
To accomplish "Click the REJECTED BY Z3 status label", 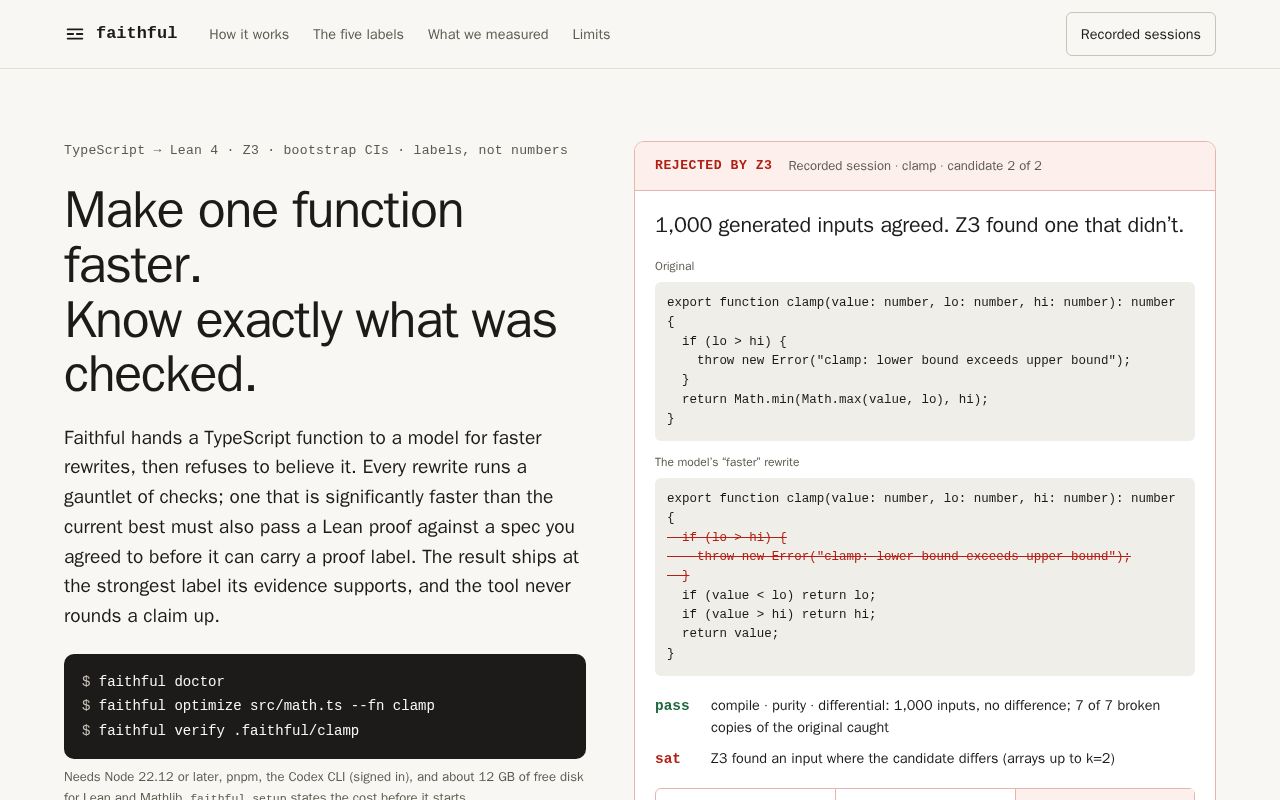I will point(713,166).
